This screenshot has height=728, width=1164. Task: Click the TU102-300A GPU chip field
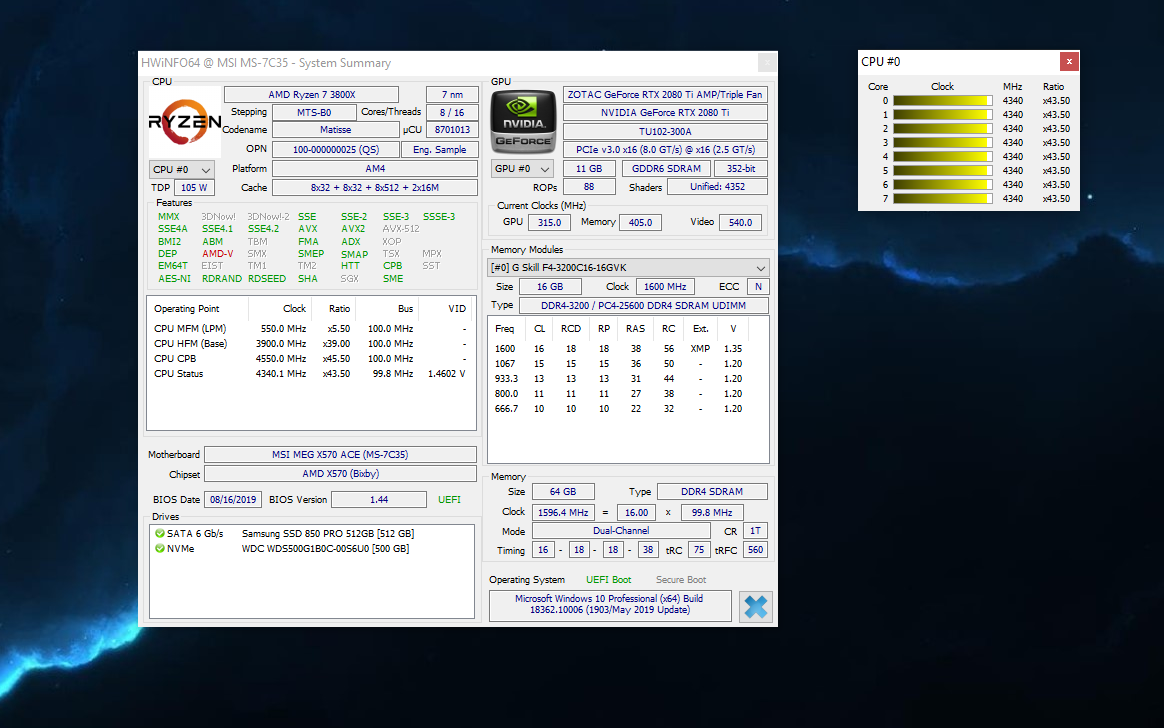[x=665, y=131]
